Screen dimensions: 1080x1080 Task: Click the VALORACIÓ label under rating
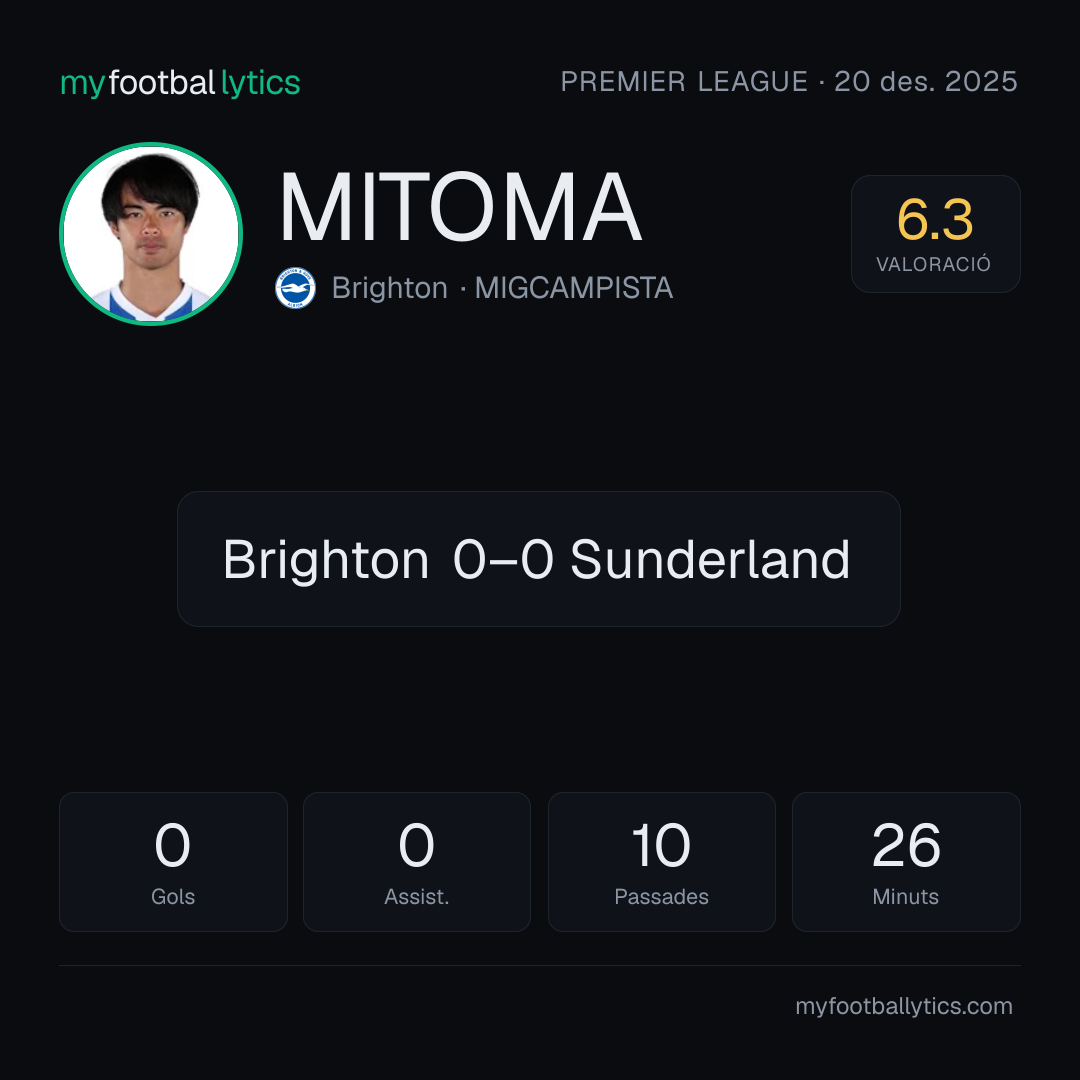point(933,264)
